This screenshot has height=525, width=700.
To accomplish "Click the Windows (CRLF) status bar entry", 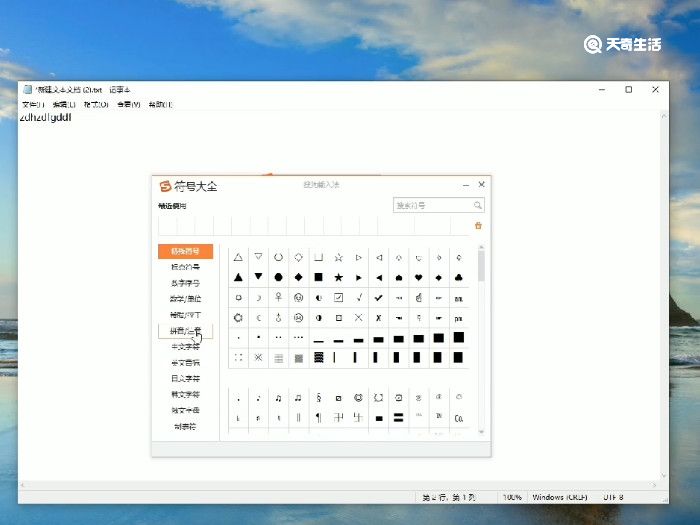I will (559, 497).
